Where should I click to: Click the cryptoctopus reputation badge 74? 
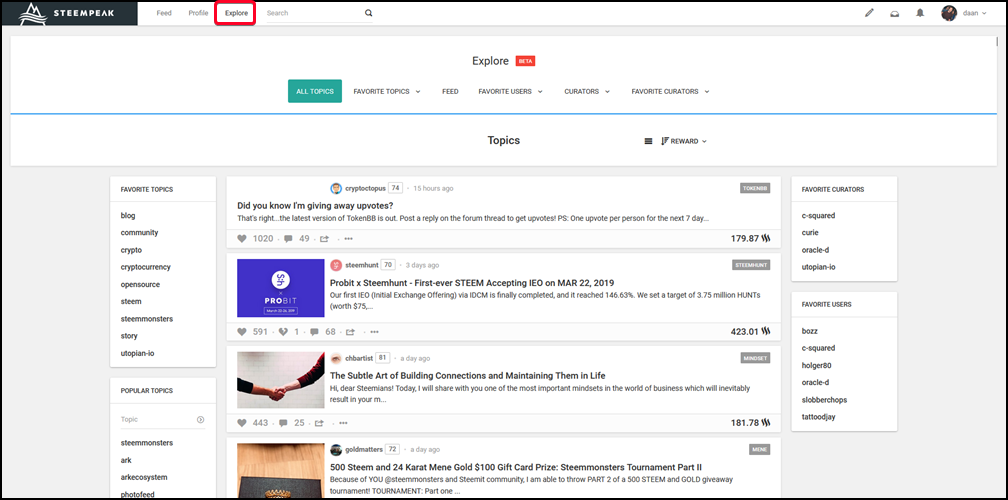(x=395, y=188)
